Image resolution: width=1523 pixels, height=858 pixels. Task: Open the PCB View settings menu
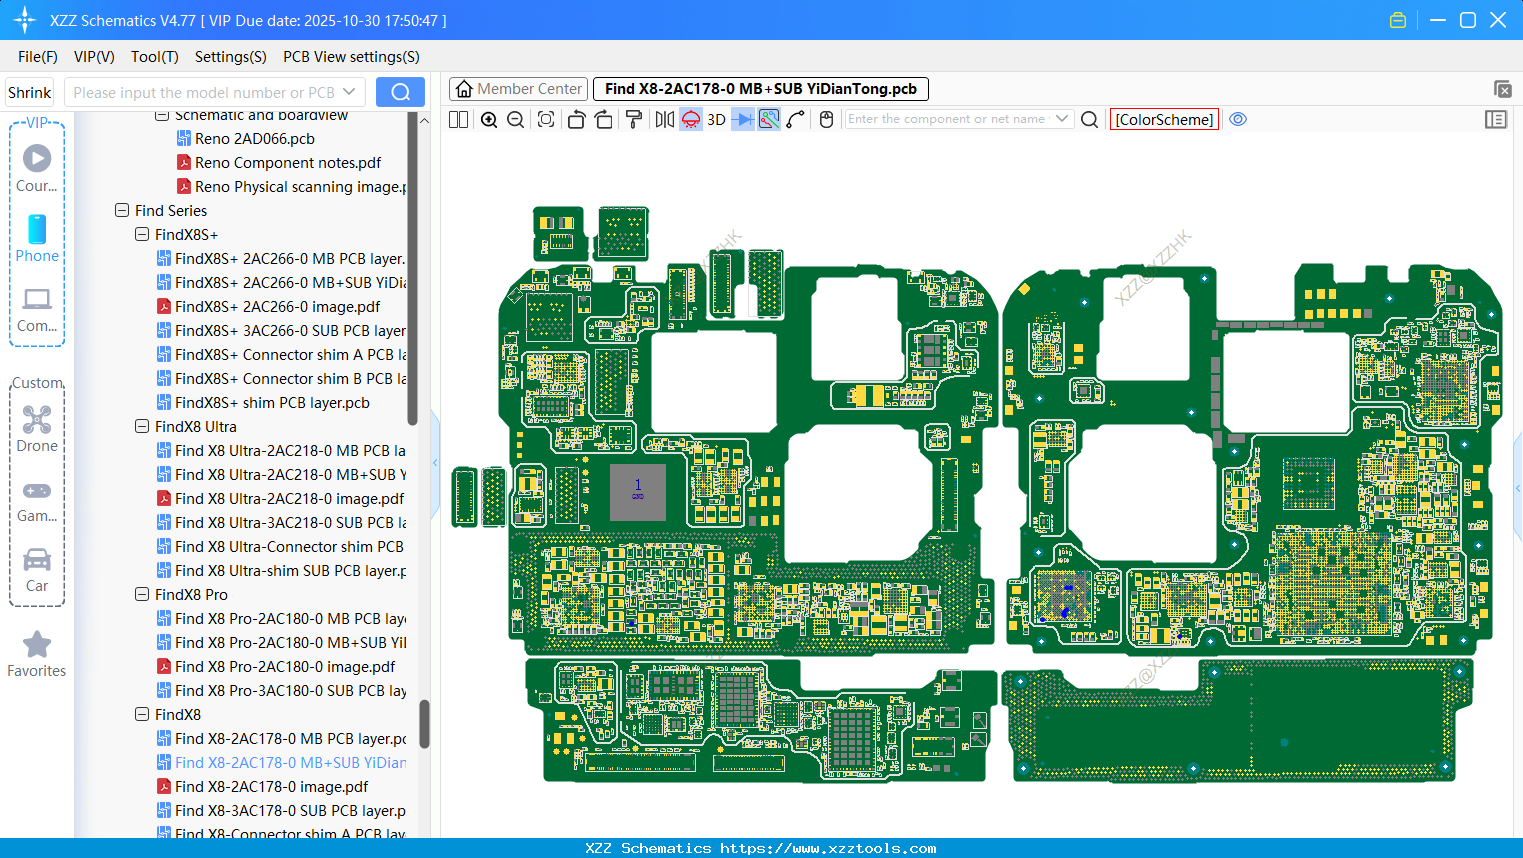351,57
